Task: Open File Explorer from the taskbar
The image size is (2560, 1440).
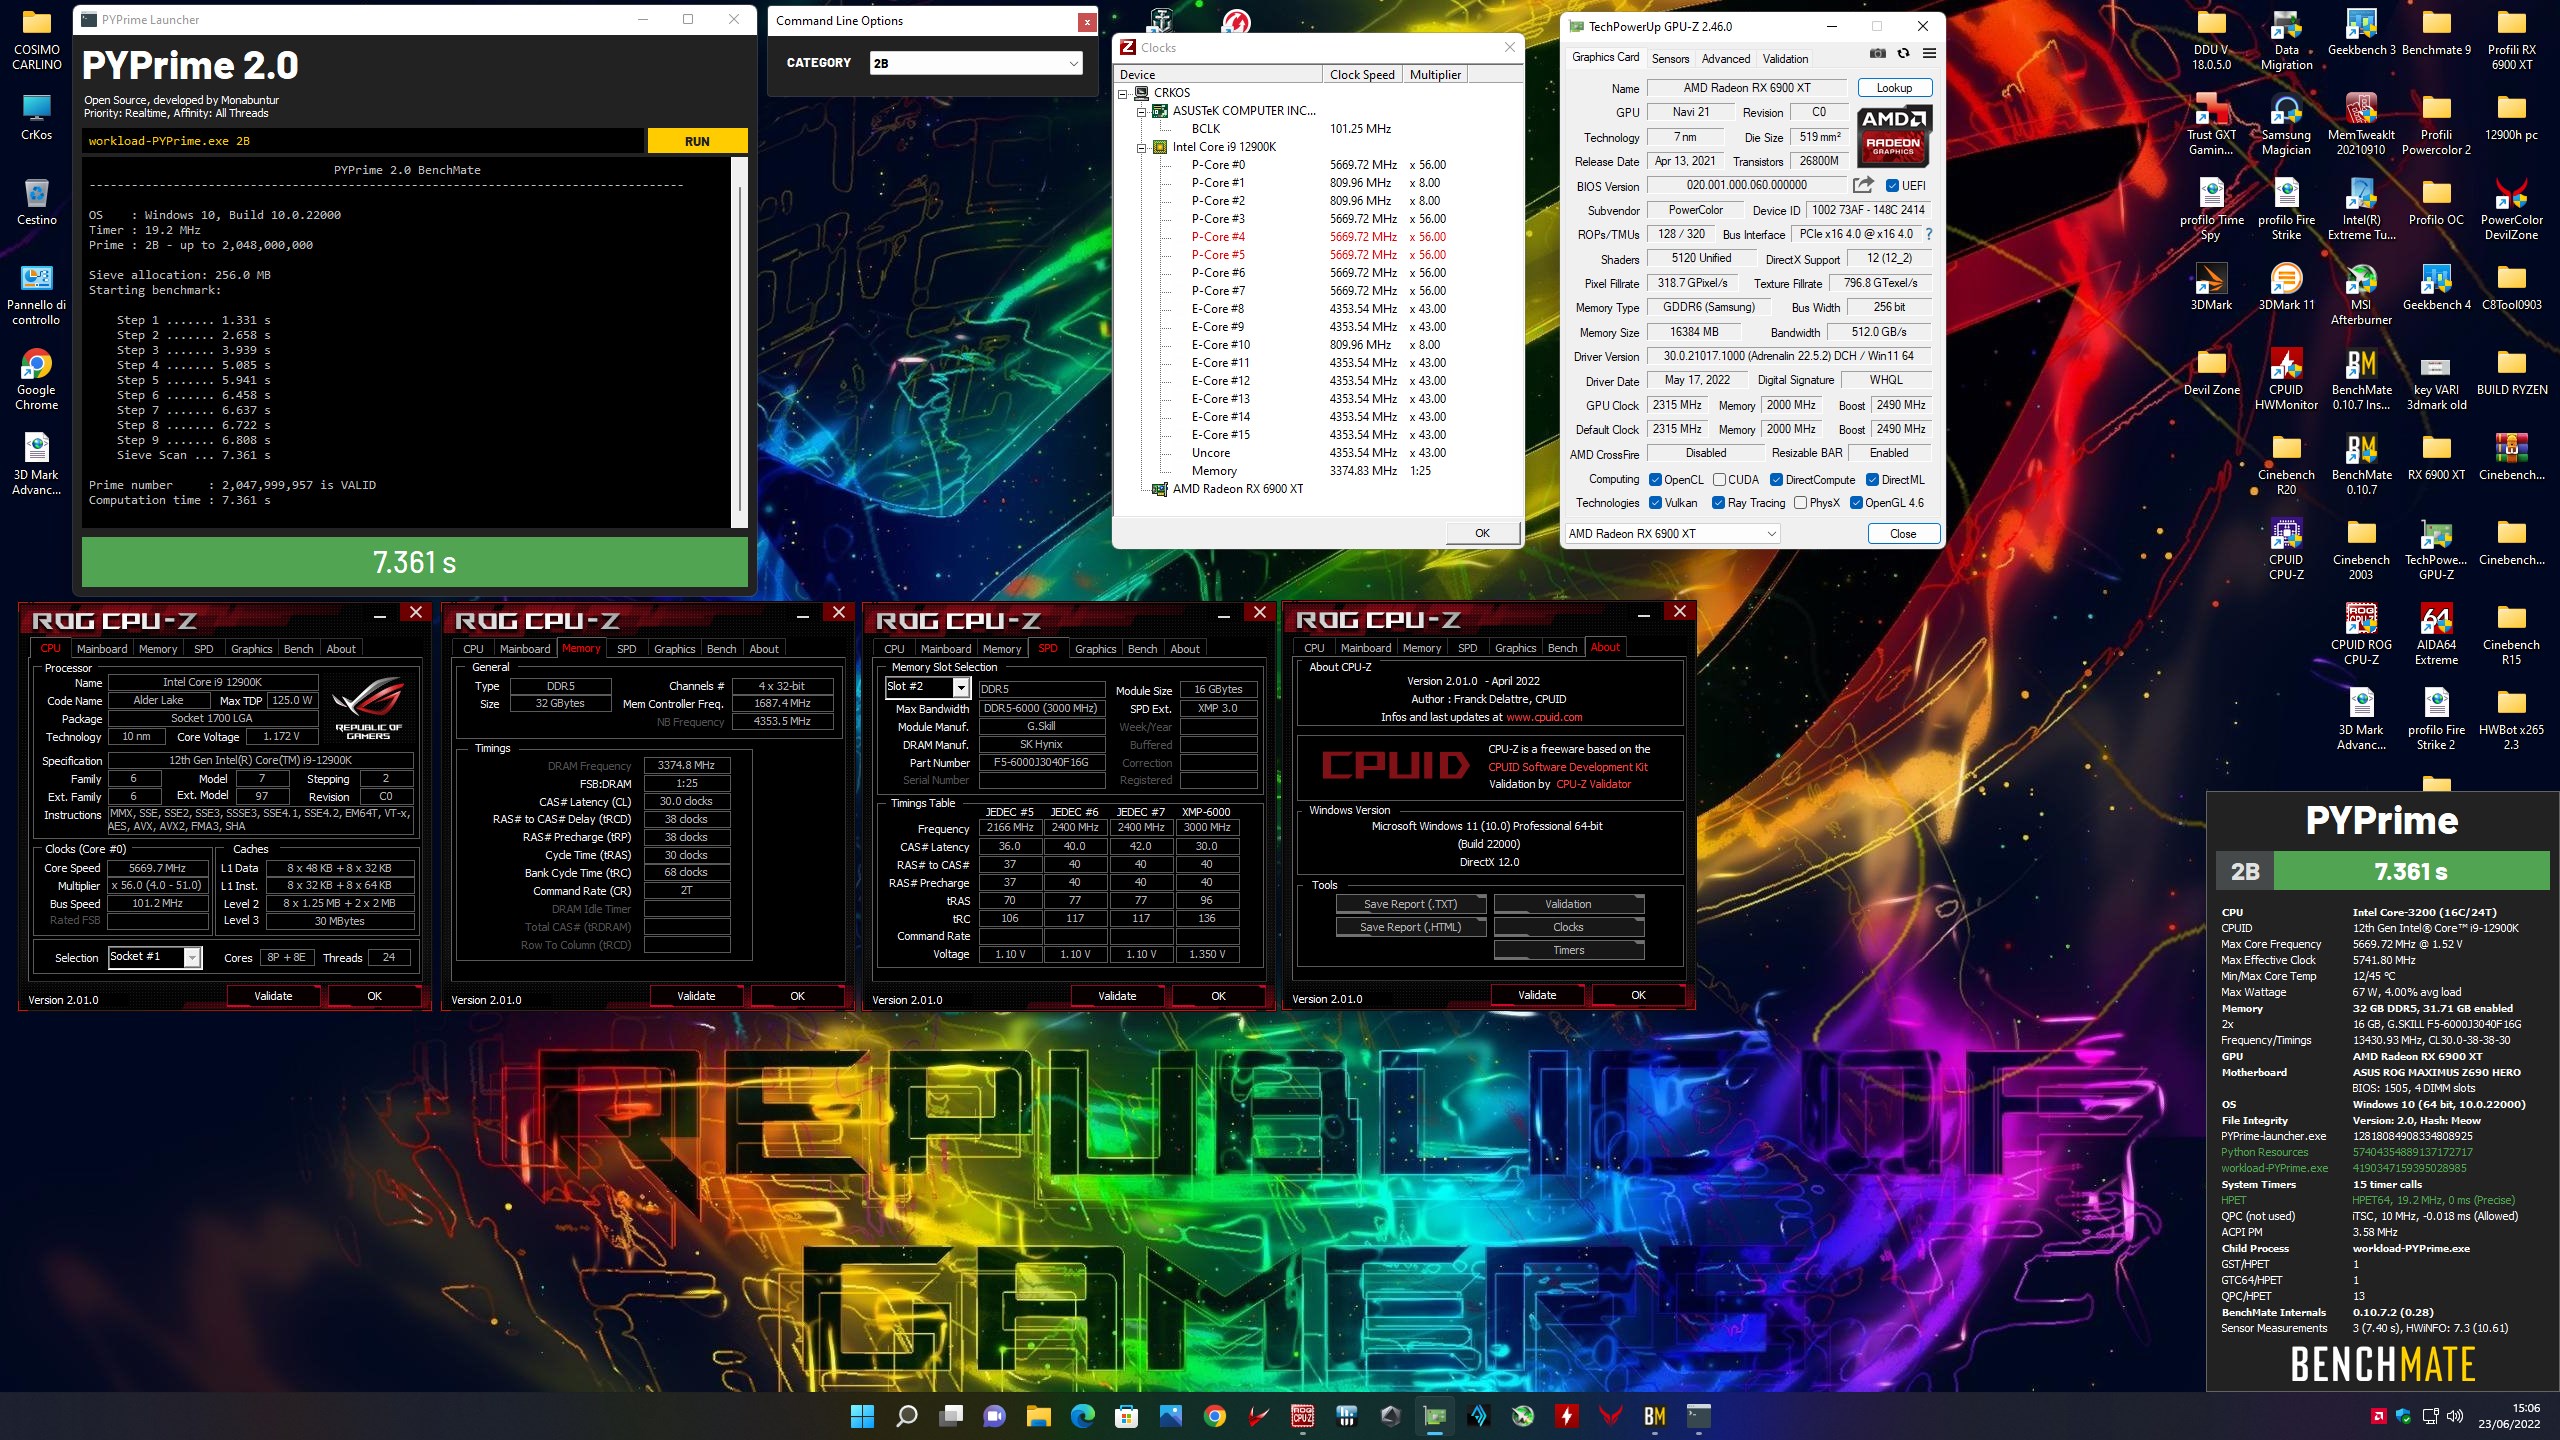Action: tap(1038, 1415)
